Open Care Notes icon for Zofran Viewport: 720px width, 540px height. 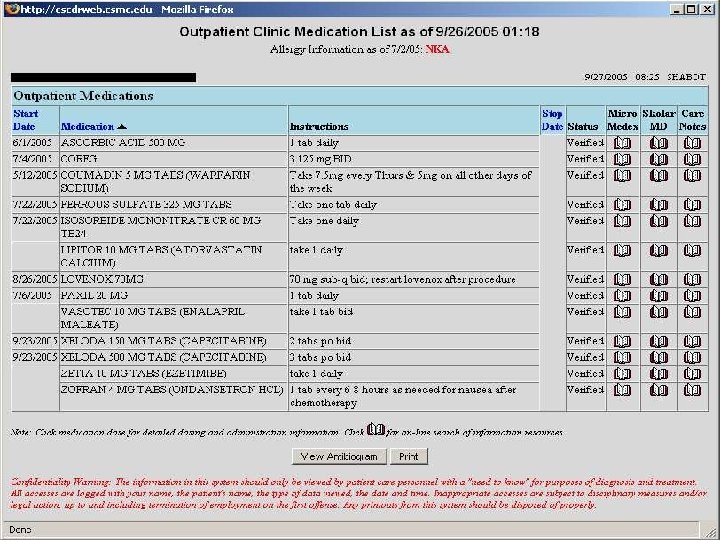point(692,390)
